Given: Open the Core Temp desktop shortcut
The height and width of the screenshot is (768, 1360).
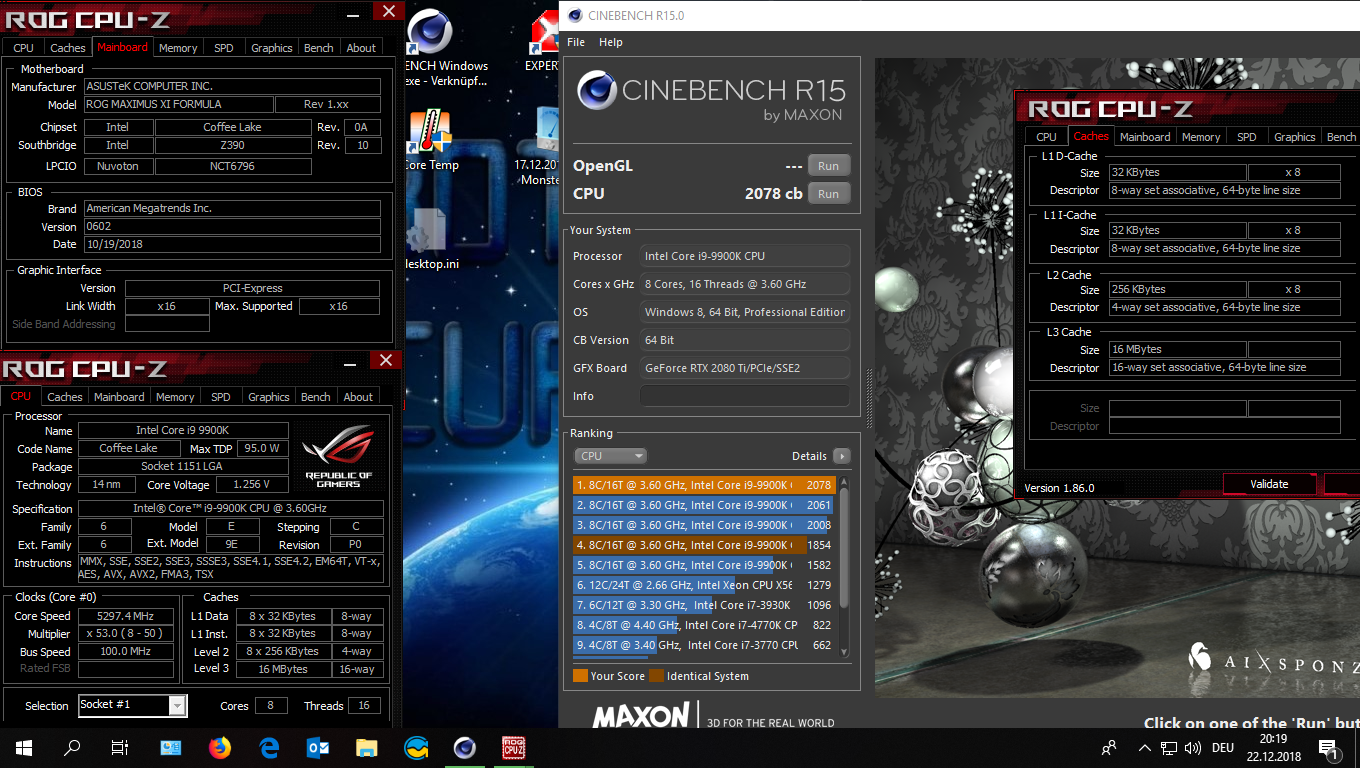Looking at the screenshot, I should click(x=431, y=131).
